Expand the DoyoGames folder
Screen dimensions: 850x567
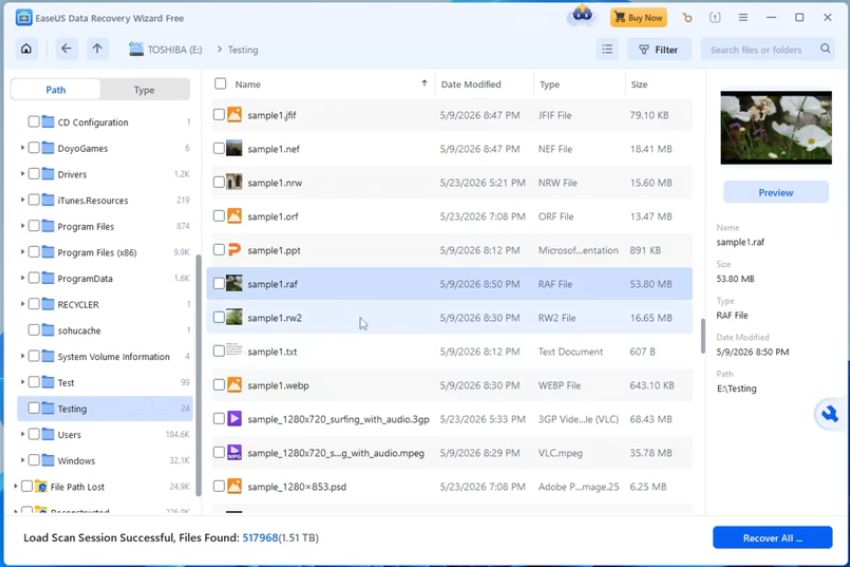pyautogui.click(x=22, y=147)
